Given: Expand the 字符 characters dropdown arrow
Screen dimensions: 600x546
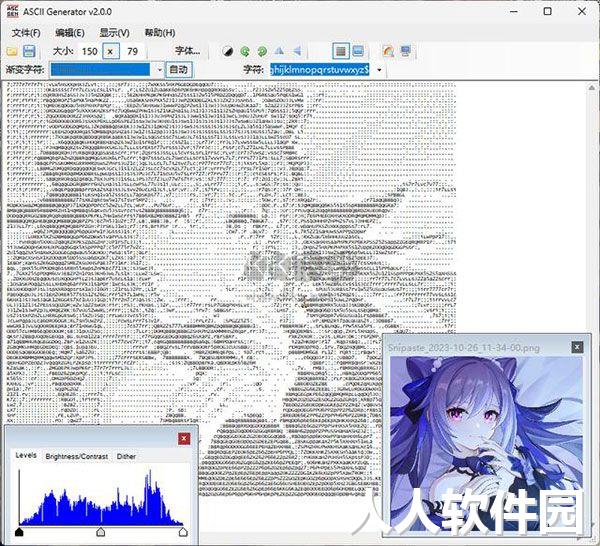Looking at the screenshot, I should click(379, 70).
